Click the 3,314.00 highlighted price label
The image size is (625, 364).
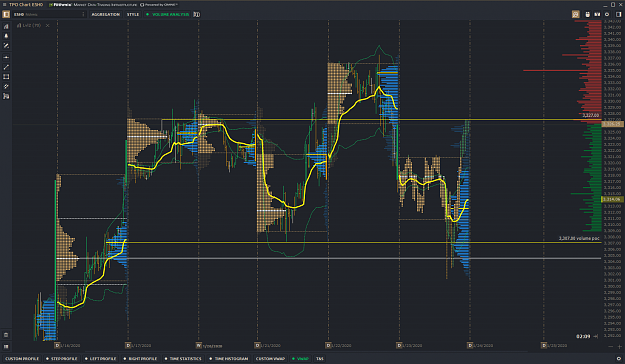[612, 199]
